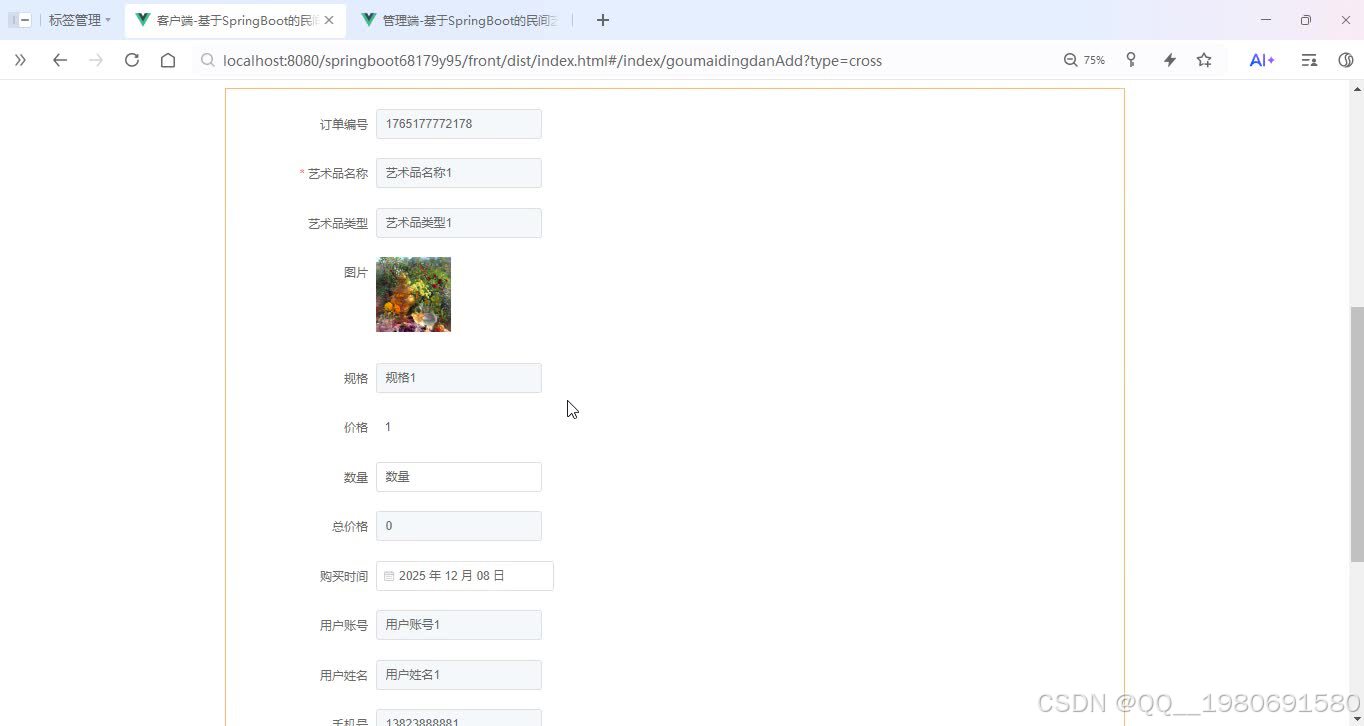Go to the browser home page

pos(168,60)
